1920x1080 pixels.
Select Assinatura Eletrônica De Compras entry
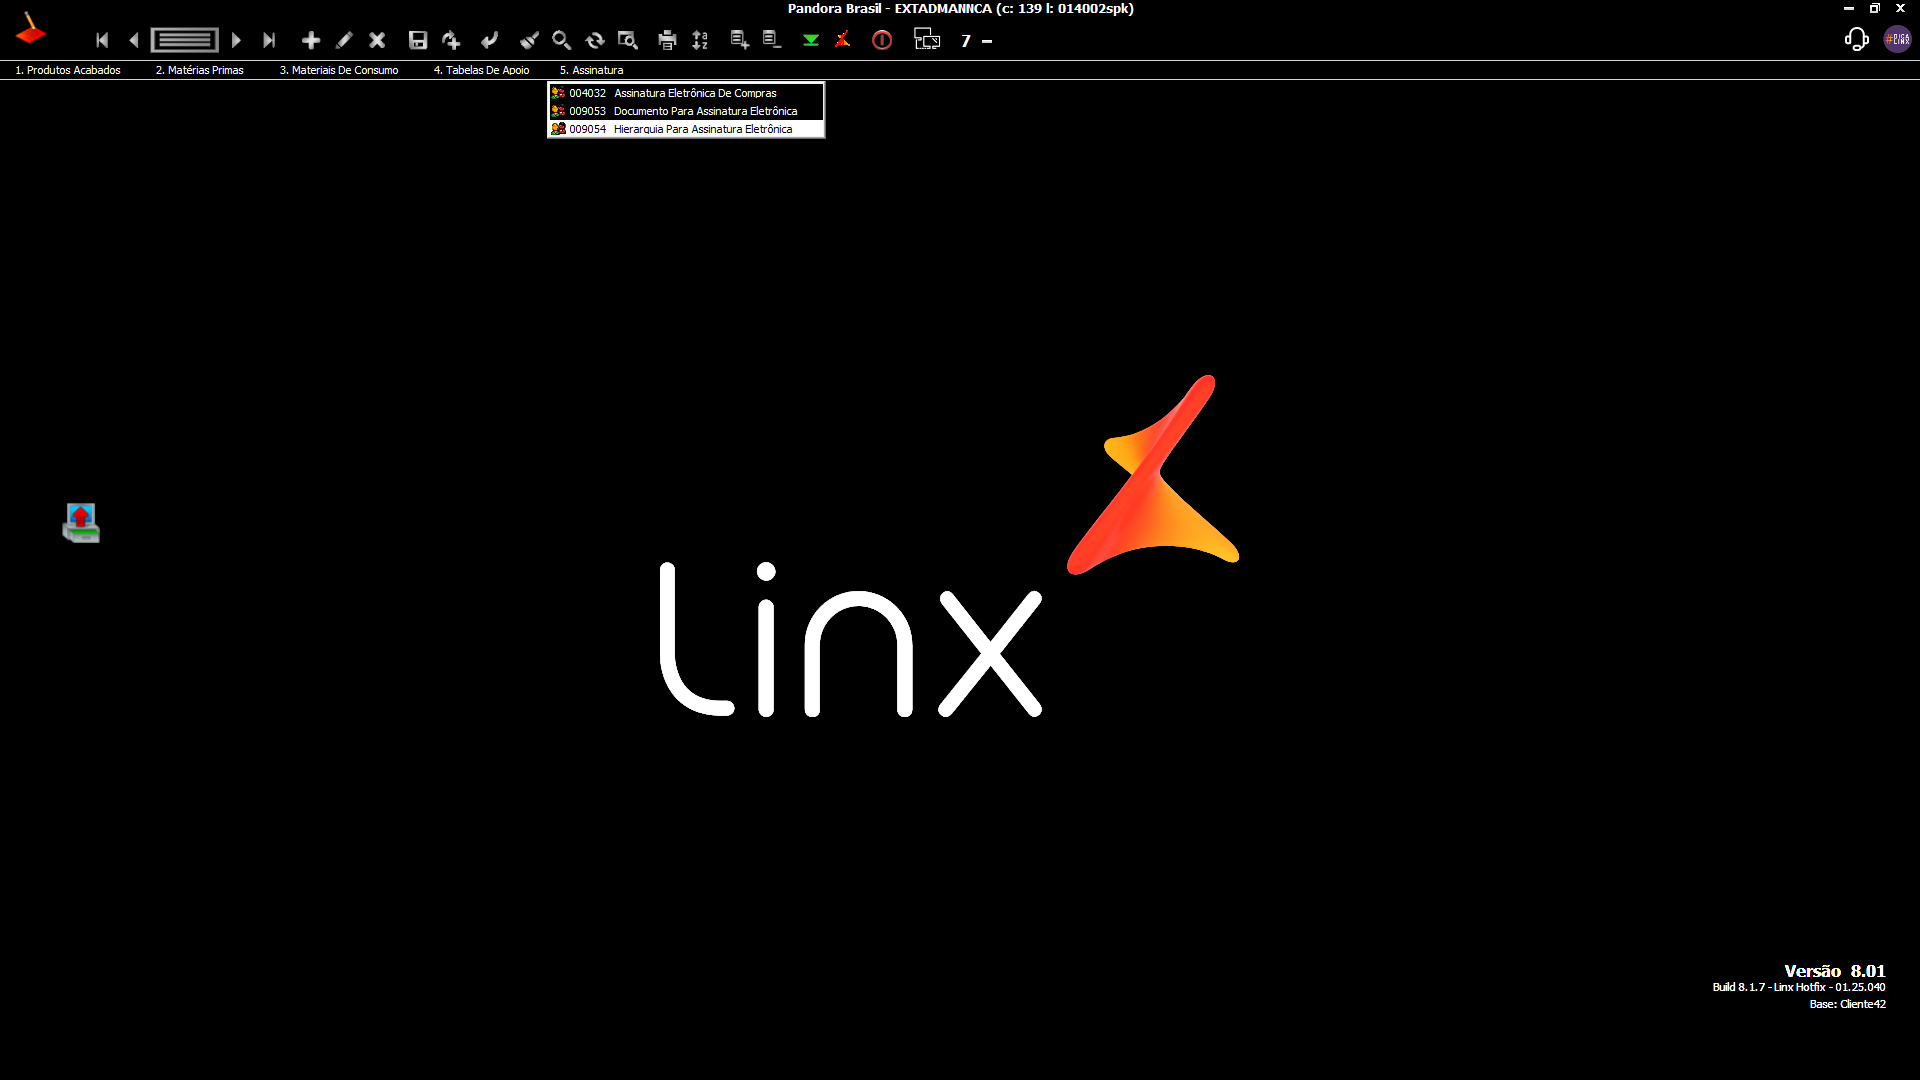click(x=694, y=93)
